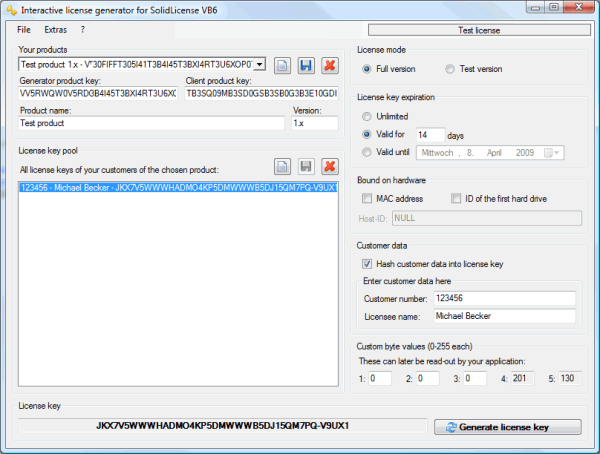Image resolution: width=600 pixels, height=454 pixels.
Task: Select the Michael Becker license key row
Action: tap(178, 188)
